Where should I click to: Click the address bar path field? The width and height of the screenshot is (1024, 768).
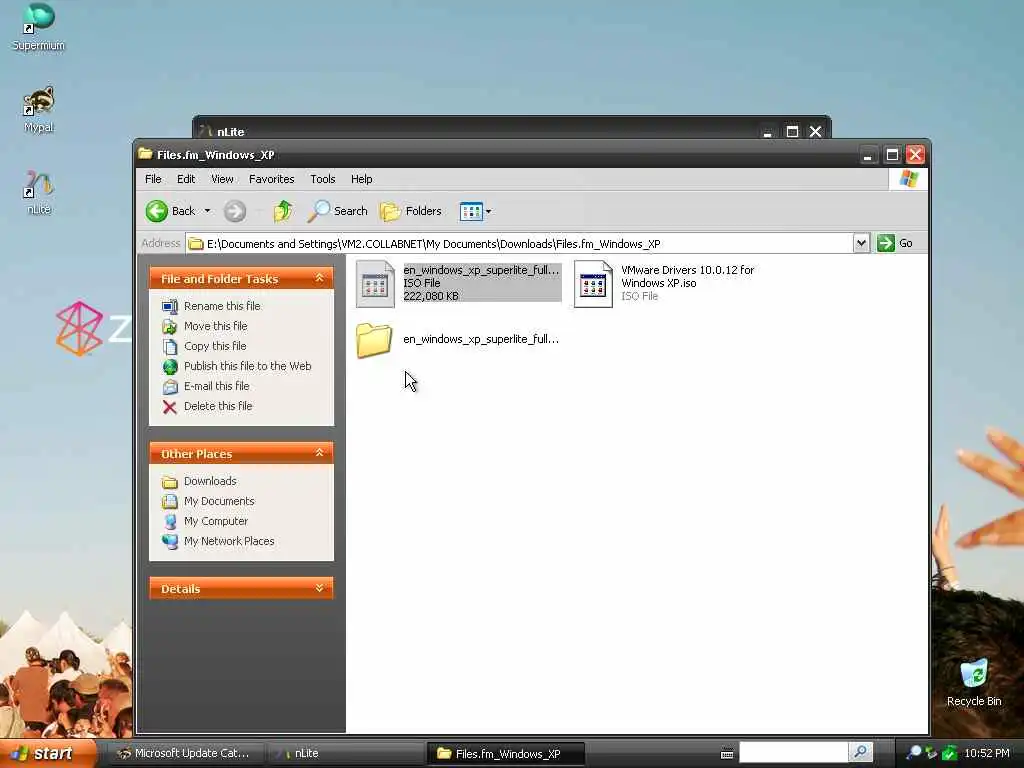click(x=519, y=244)
